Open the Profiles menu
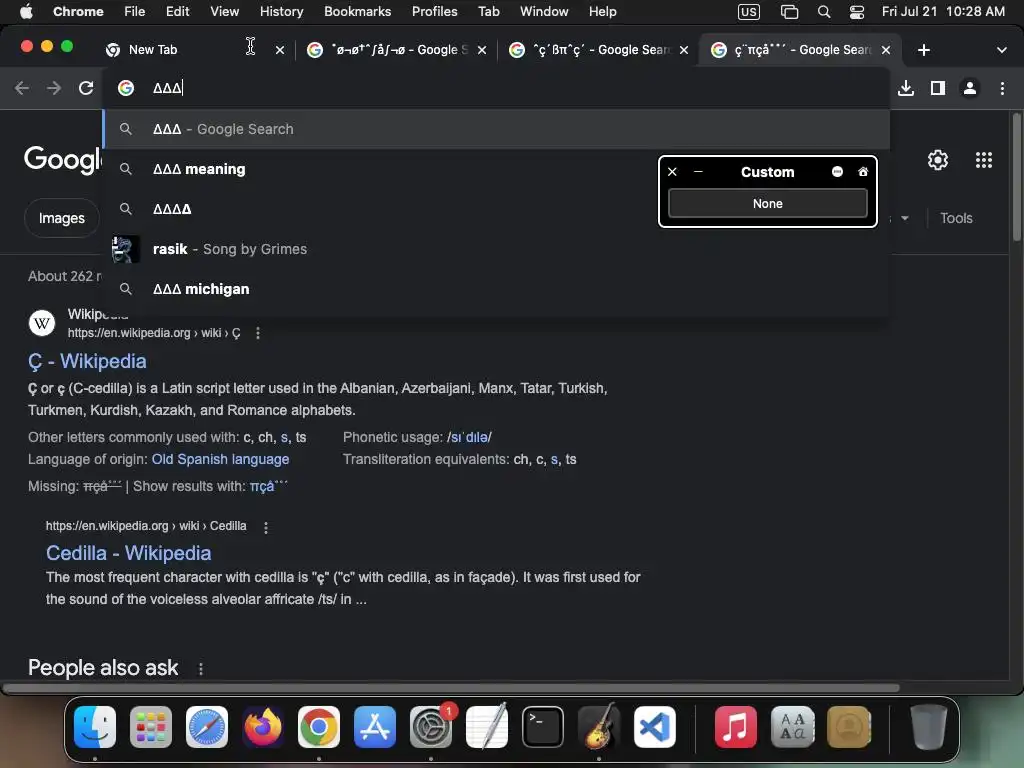1024x768 pixels. (434, 12)
